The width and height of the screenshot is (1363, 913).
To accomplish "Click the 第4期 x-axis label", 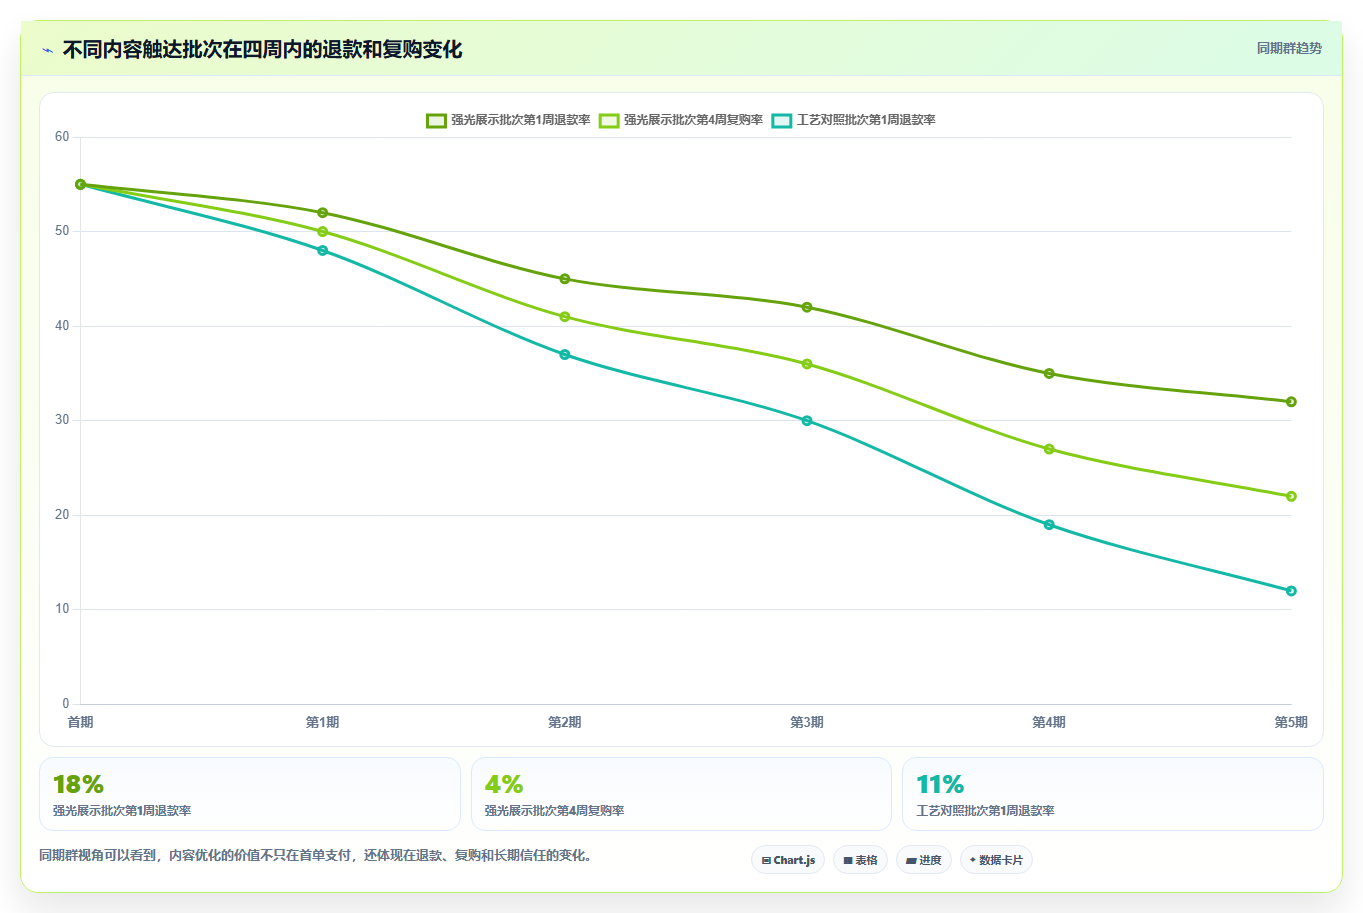I will 1049,722.
